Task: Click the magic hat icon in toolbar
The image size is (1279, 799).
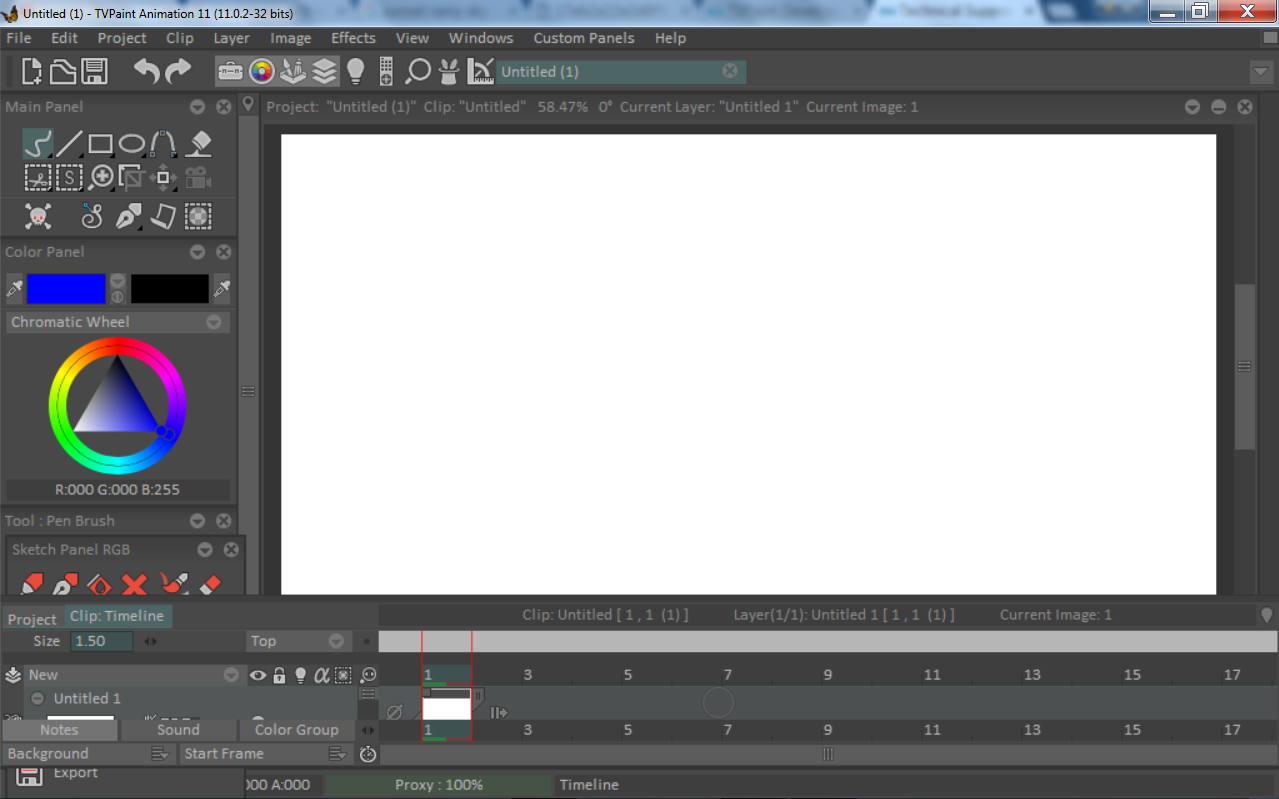Action: click(x=449, y=71)
